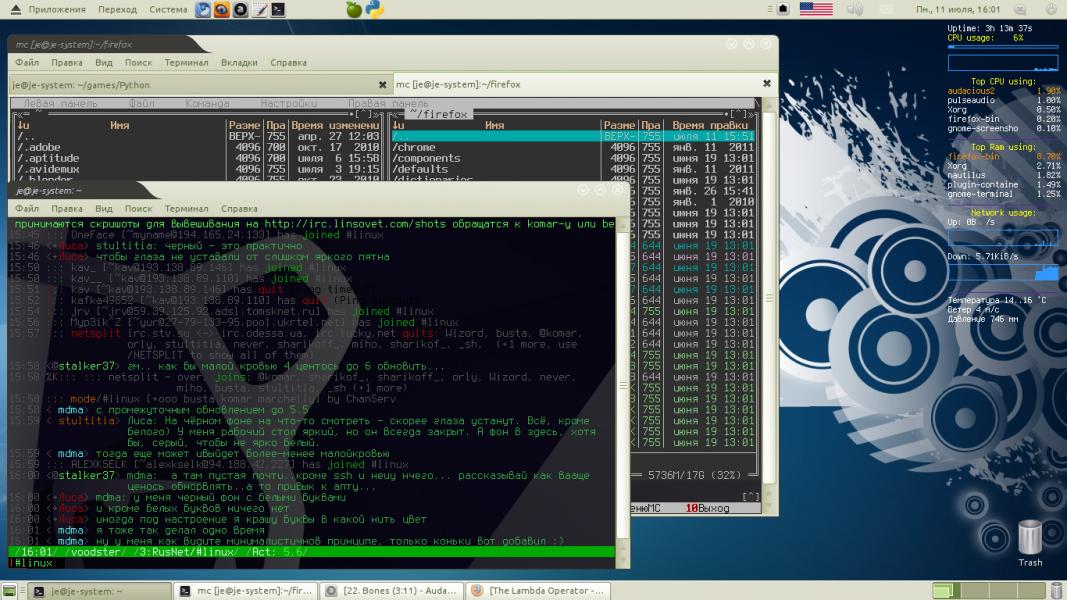Viewport: 1067px width, 600px height.
Task: Click the volume speaker icon
Action: pos(855,9)
